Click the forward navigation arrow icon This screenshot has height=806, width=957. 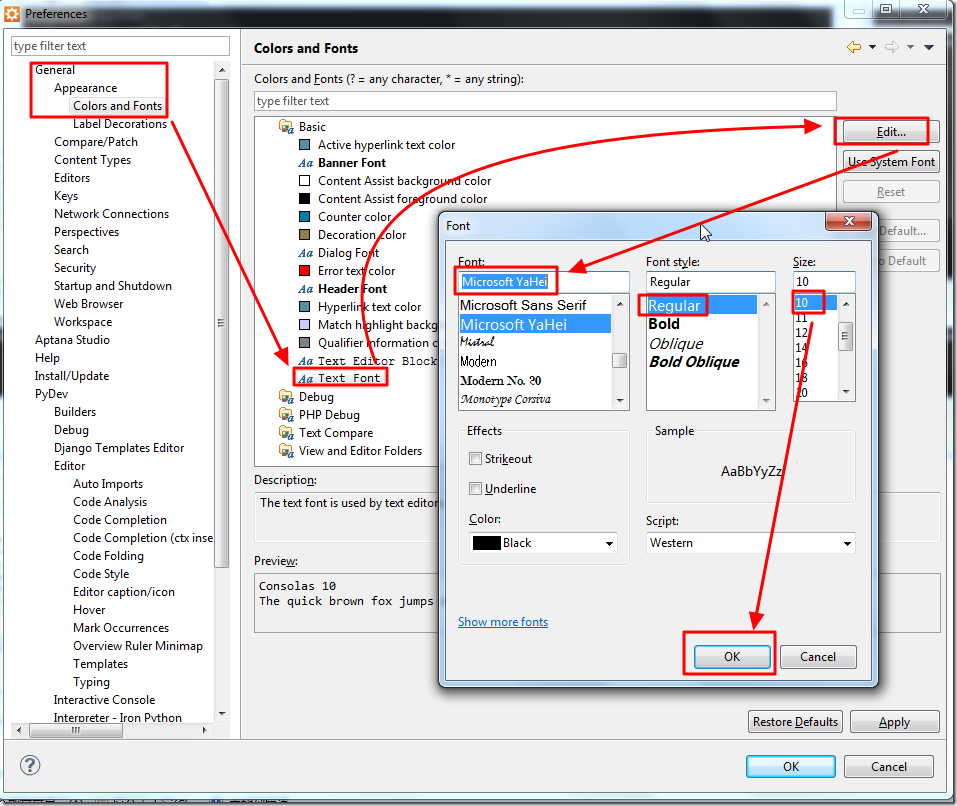[x=892, y=47]
